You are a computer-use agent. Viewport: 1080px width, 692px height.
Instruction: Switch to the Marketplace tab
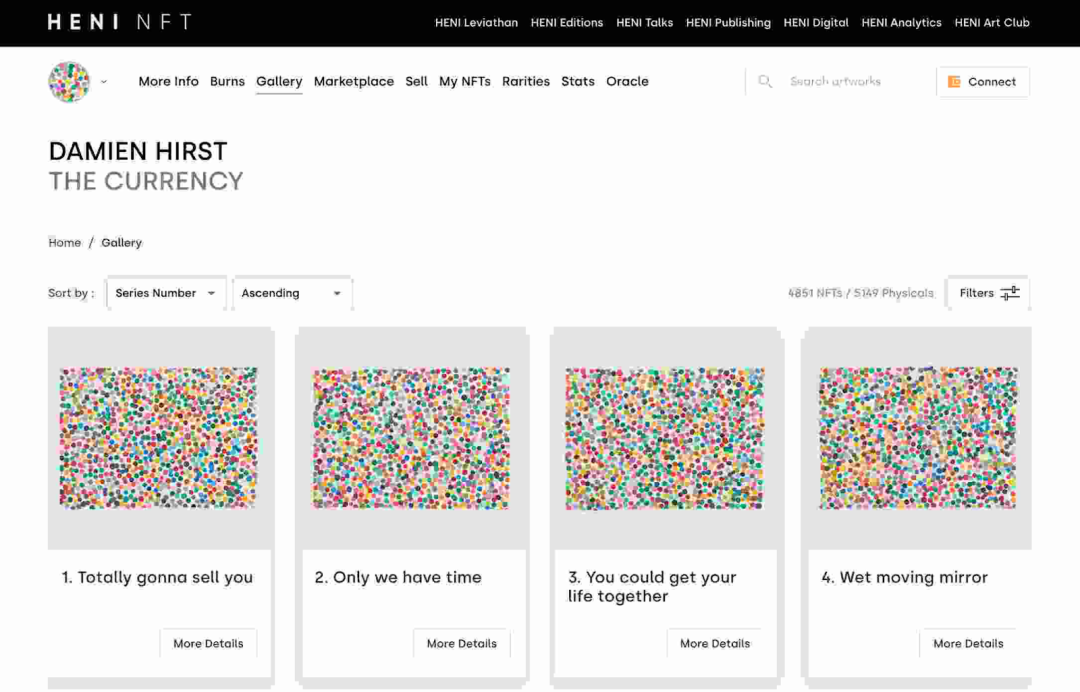click(354, 81)
